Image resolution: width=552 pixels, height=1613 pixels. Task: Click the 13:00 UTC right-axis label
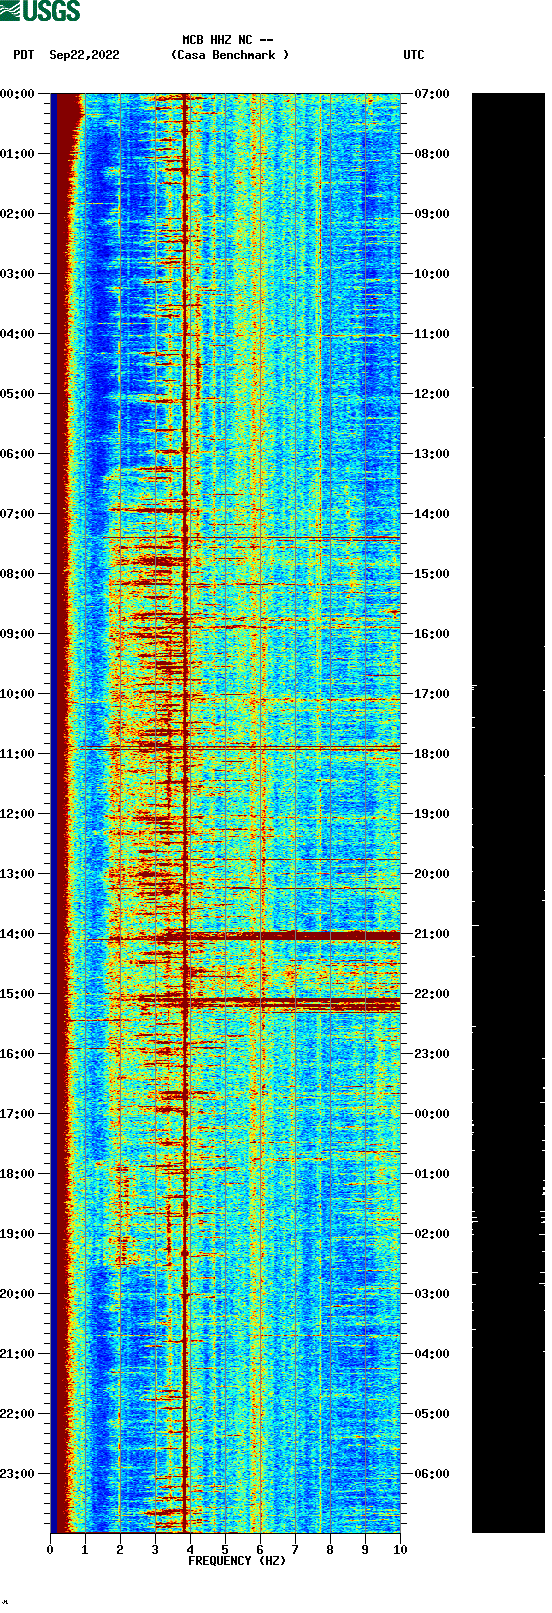point(432,454)
